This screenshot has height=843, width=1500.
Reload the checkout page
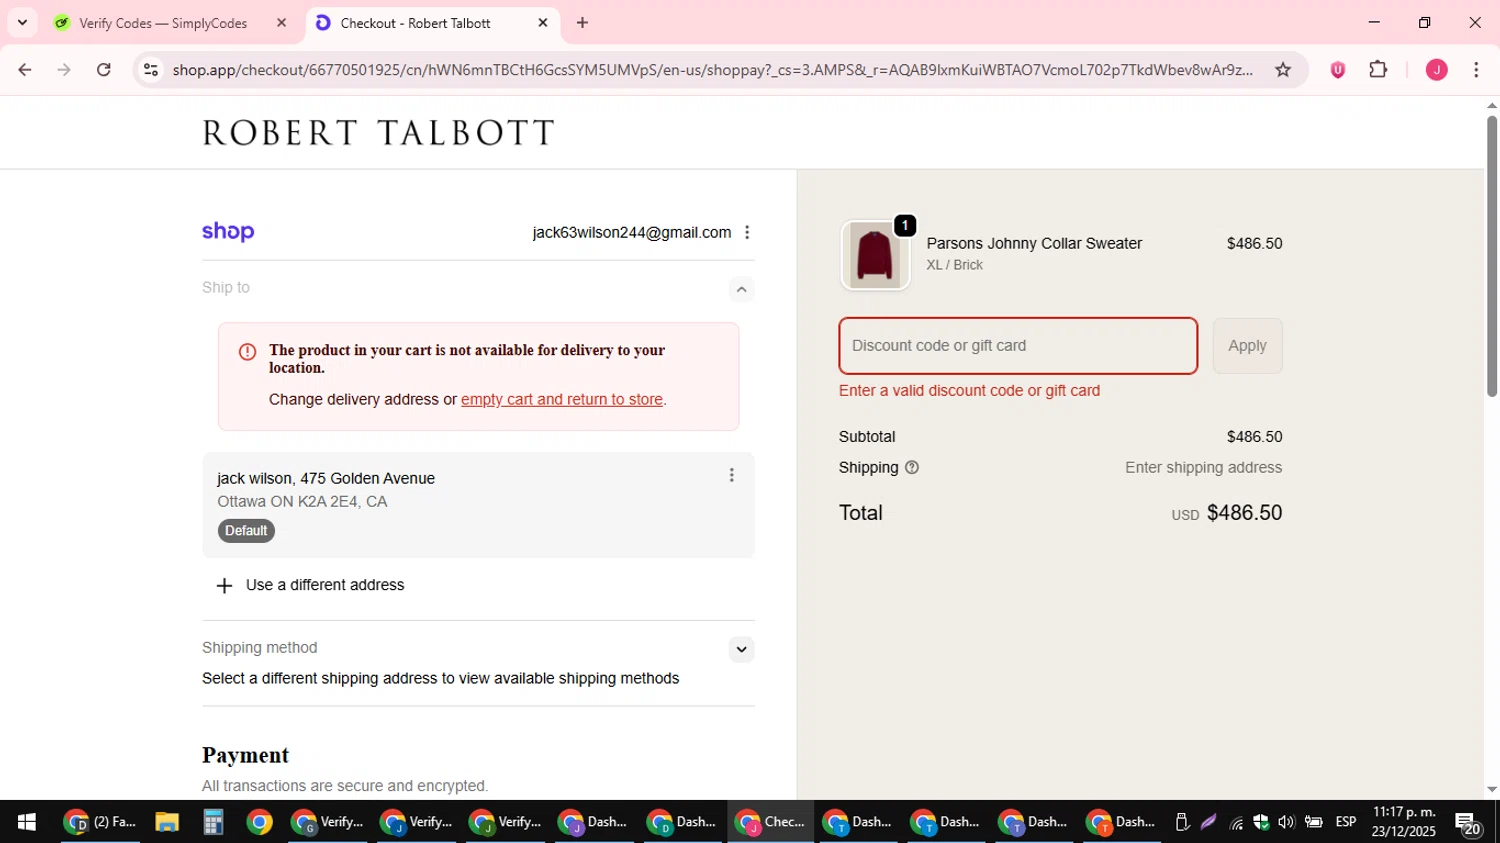pyautogui.click(x=104, y=70)
